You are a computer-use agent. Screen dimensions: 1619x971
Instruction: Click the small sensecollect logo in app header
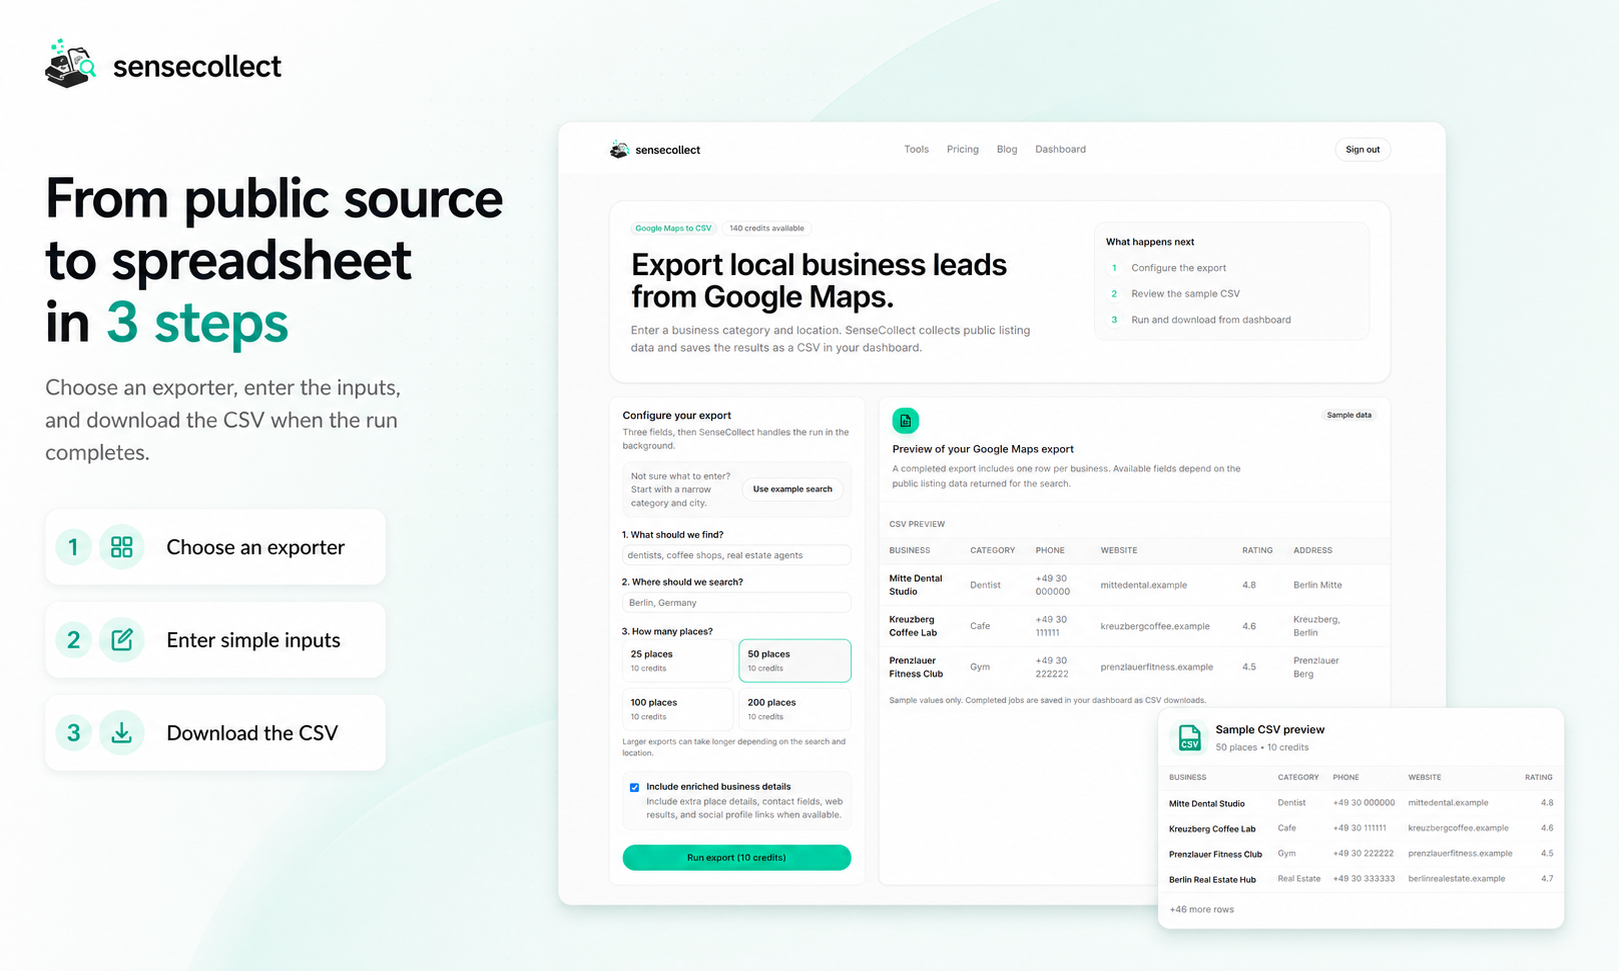619,149
